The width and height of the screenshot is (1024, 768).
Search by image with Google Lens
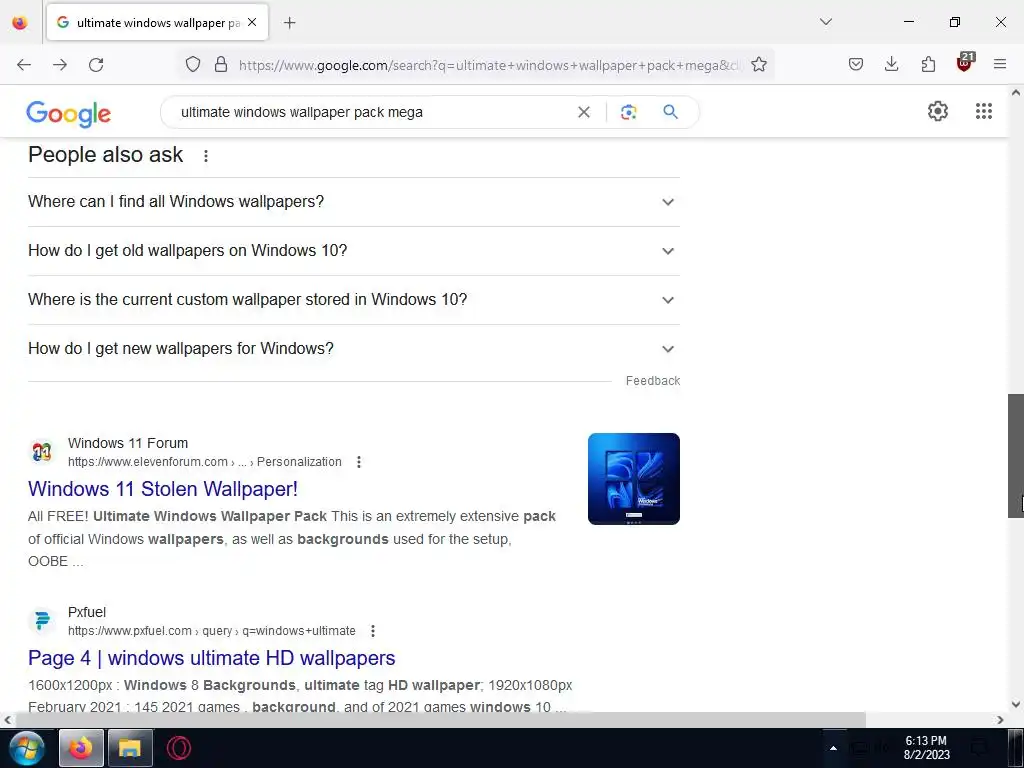pos(628,112)
